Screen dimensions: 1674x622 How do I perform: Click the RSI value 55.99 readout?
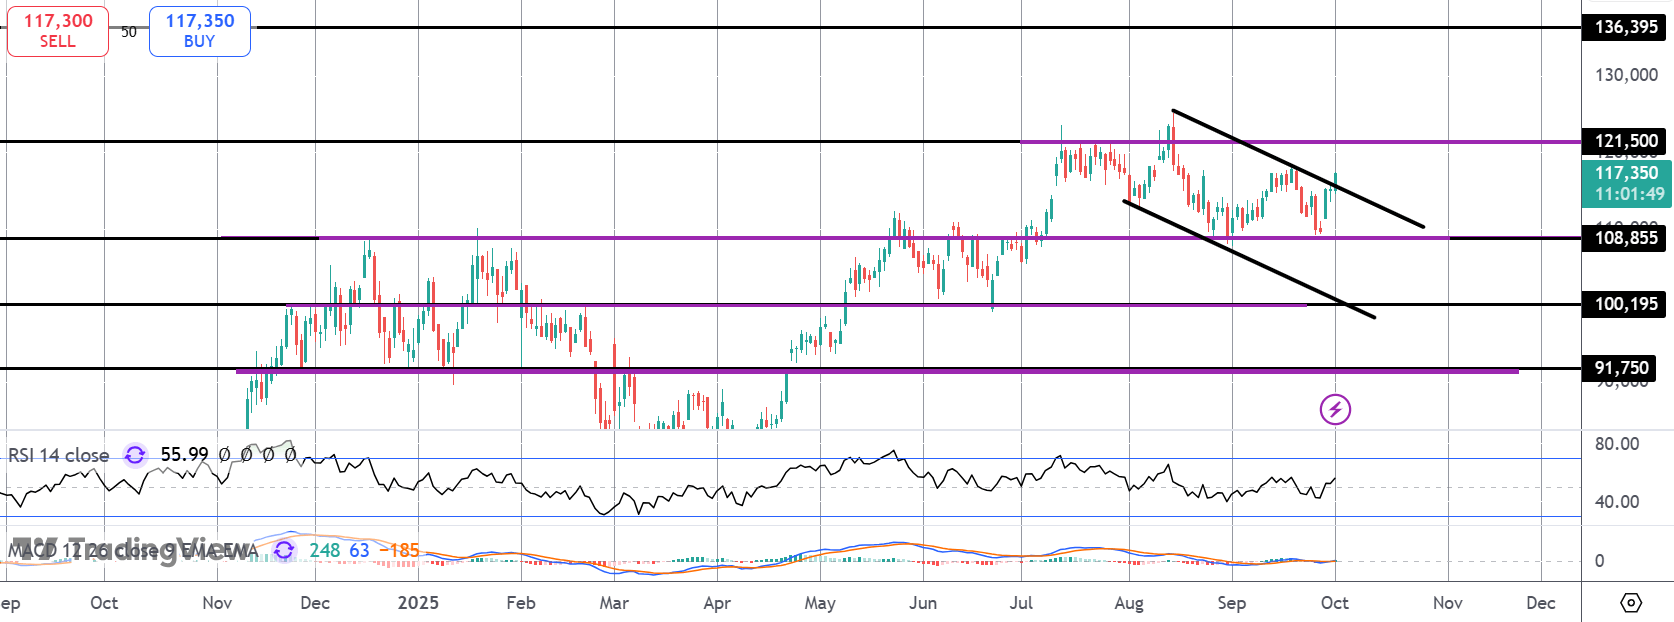pyautogui.click(x=184, y=455)
